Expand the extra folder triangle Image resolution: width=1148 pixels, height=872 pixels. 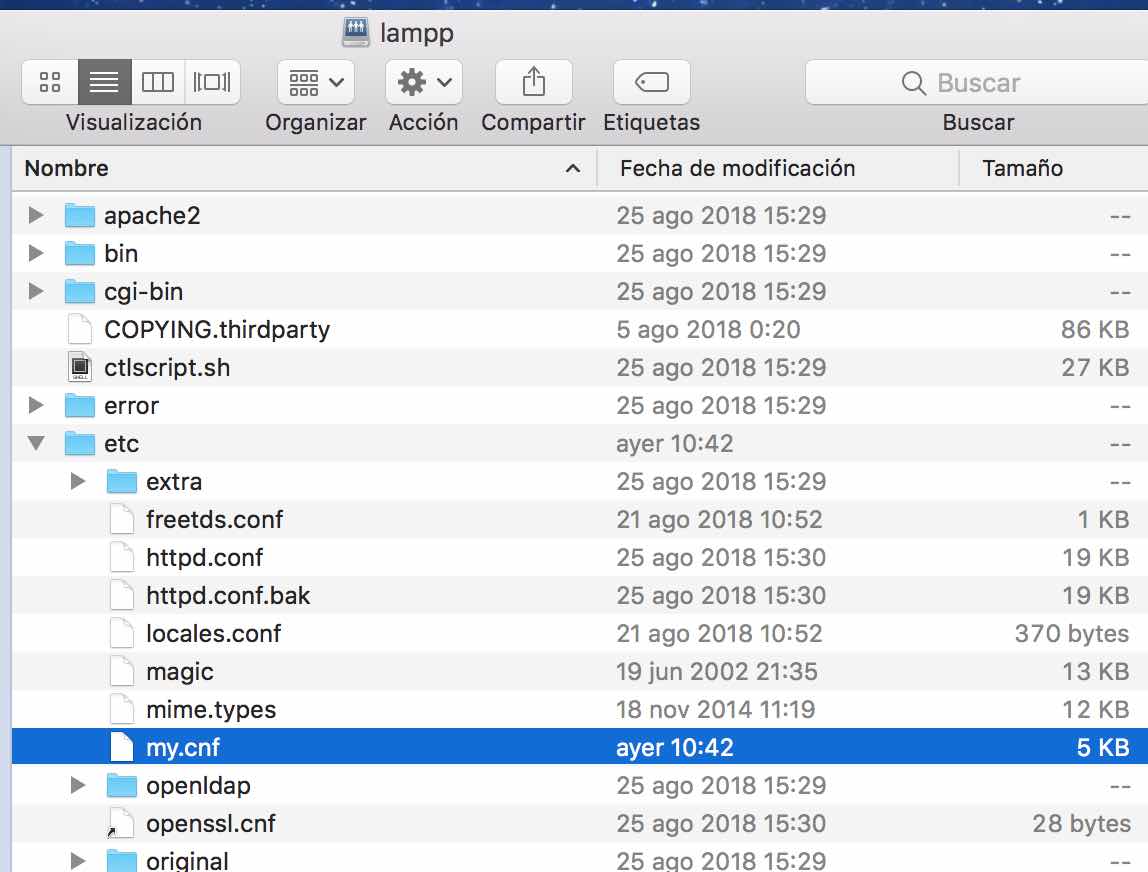(79, 481)
